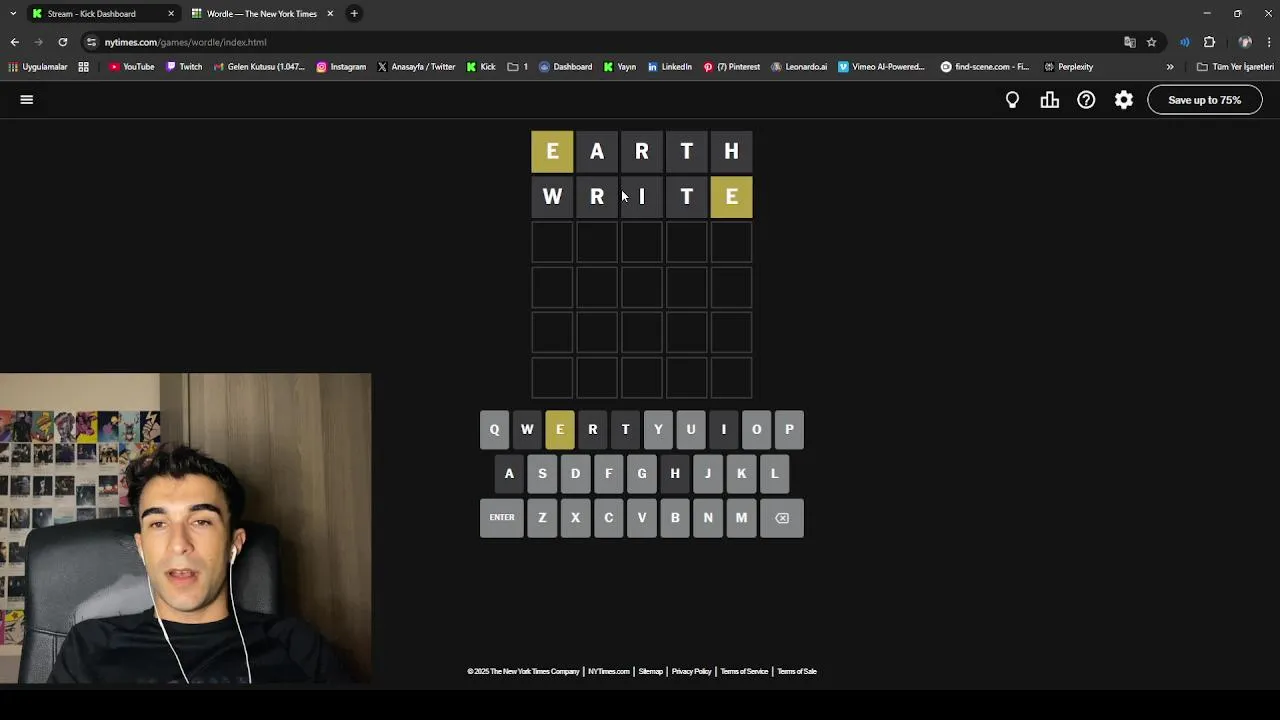1280x720 pixels.
Task: Open the tab search dropdown arrow
Action: coord(12,14)
